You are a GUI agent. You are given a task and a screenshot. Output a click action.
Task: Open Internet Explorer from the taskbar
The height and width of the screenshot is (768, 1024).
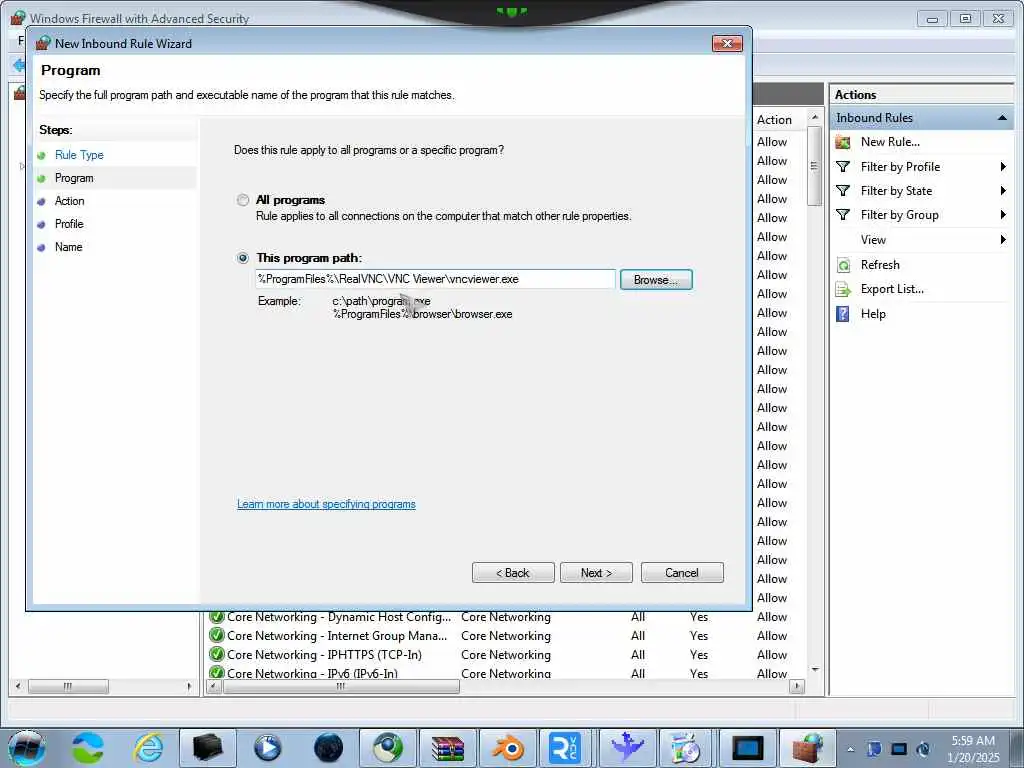tap(148, 748)
